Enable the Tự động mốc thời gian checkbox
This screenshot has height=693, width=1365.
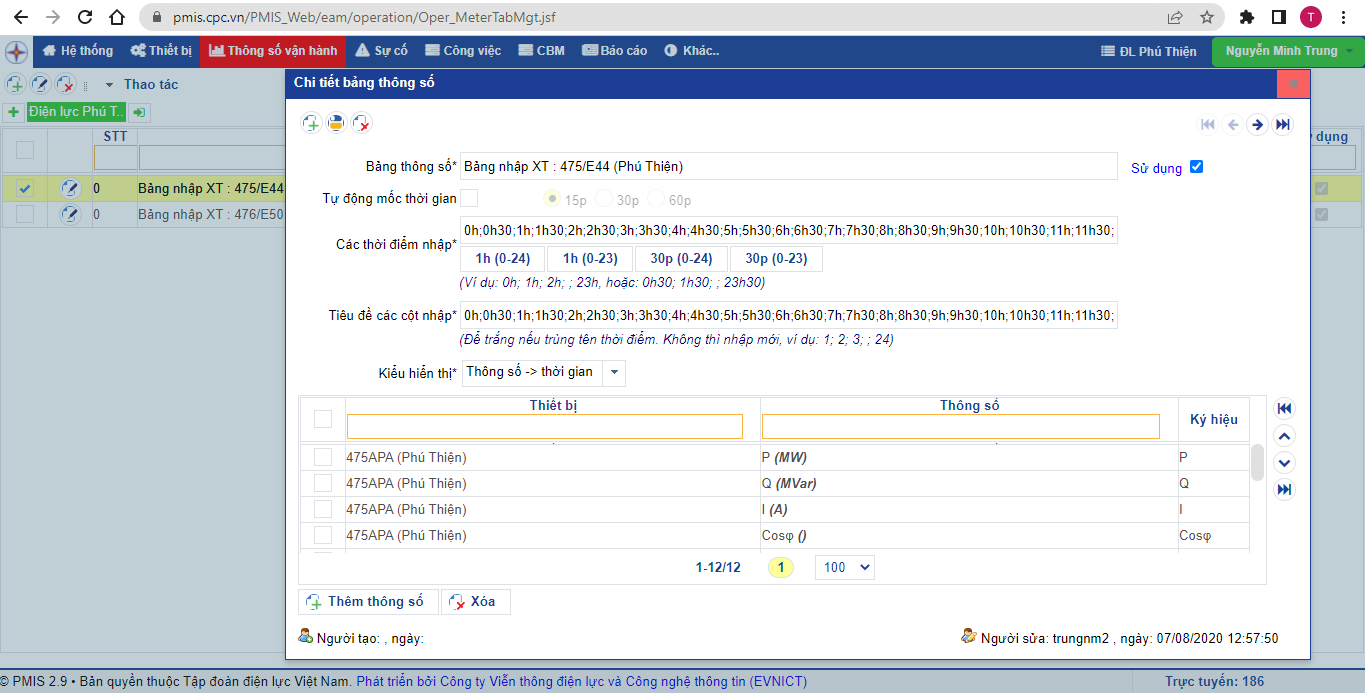469,198
